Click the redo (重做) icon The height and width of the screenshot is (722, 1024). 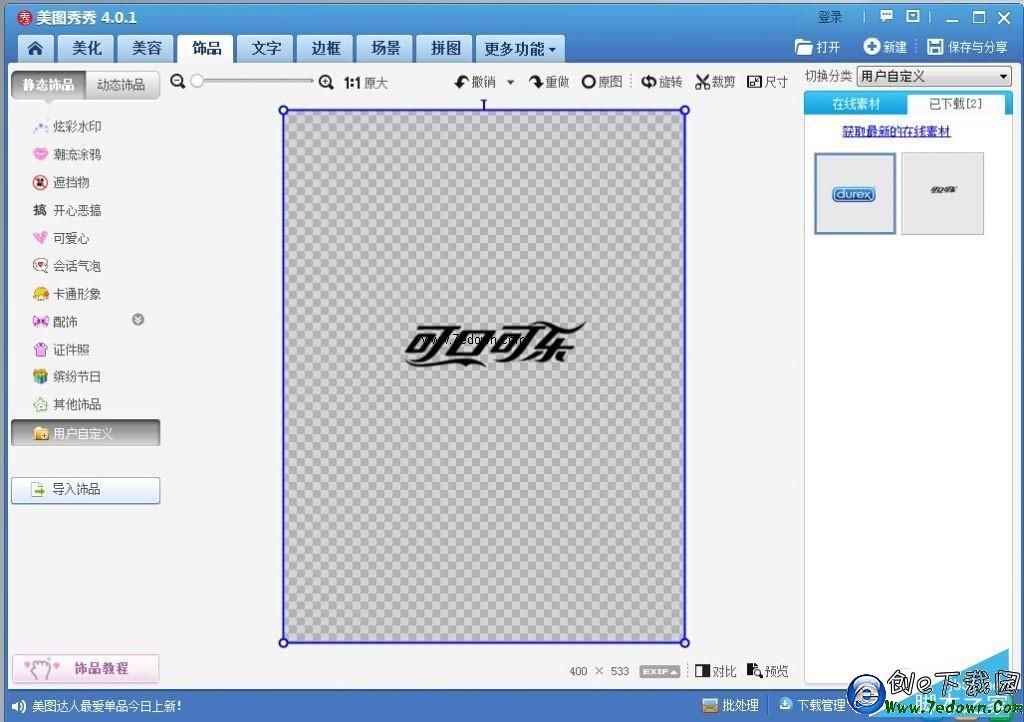click(x=536, y=82)
